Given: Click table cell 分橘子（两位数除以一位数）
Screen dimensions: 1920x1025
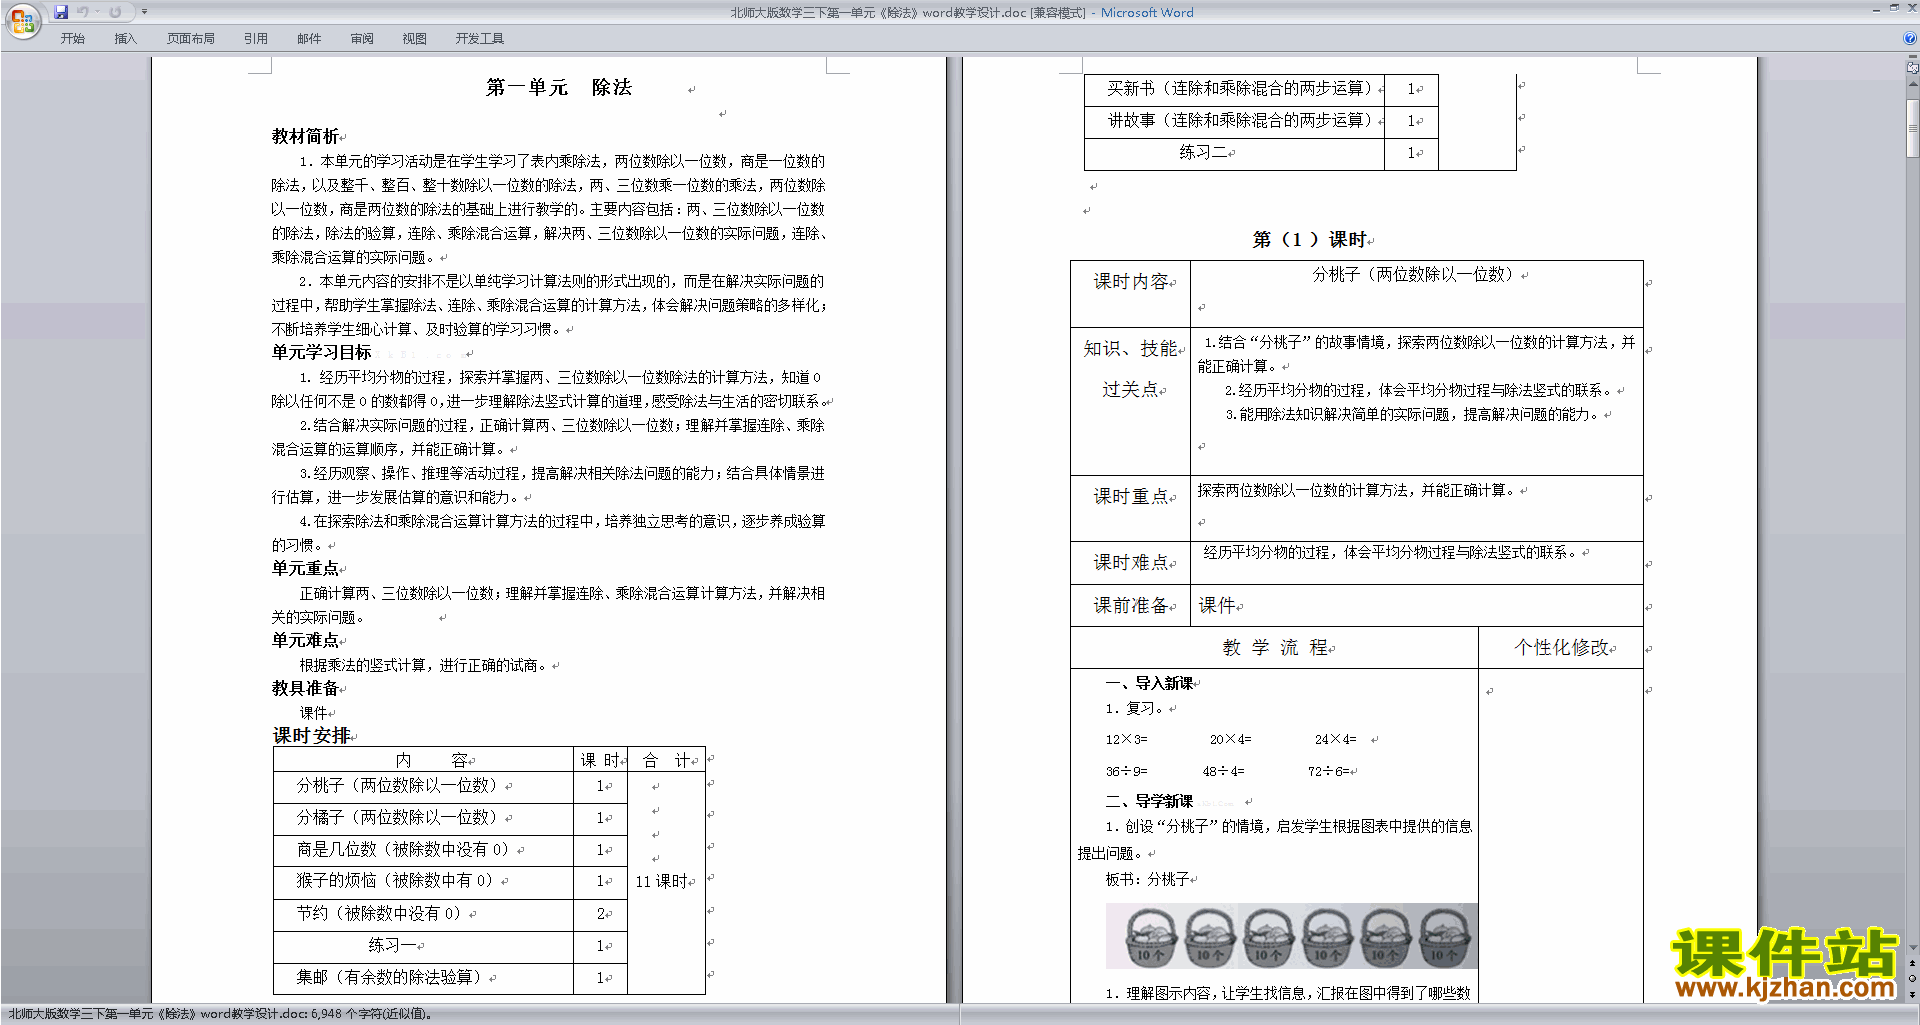Looking at the screenshot, I should click(x=423, y=818).
